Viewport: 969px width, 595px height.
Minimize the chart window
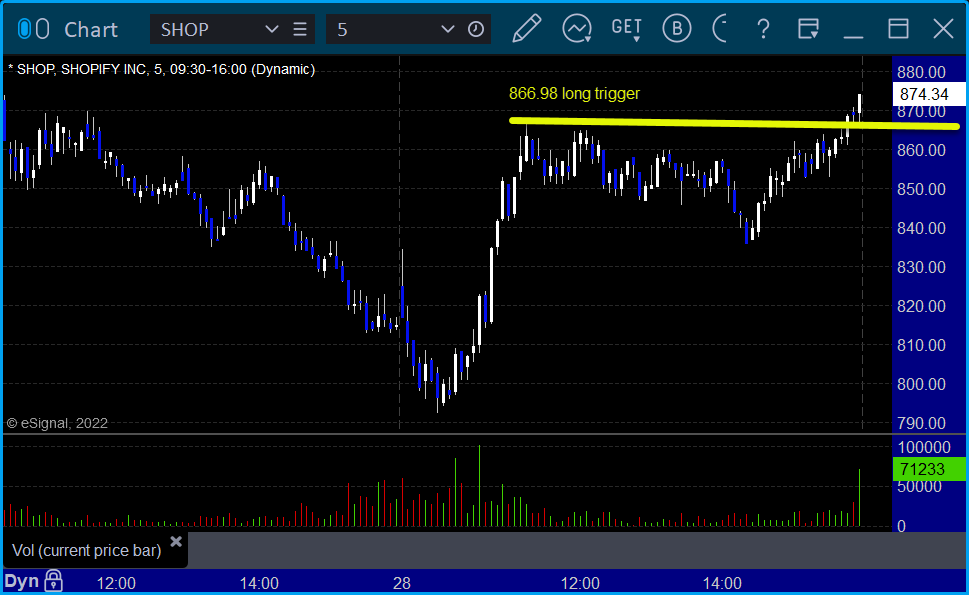click(853, 36)
